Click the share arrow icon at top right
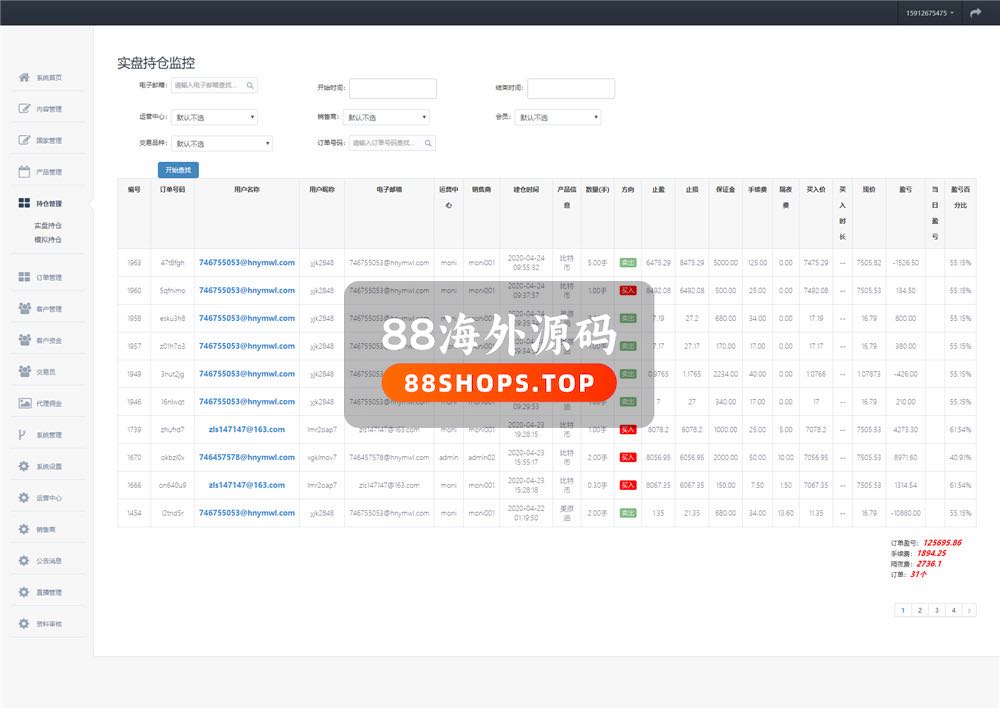 976,13
